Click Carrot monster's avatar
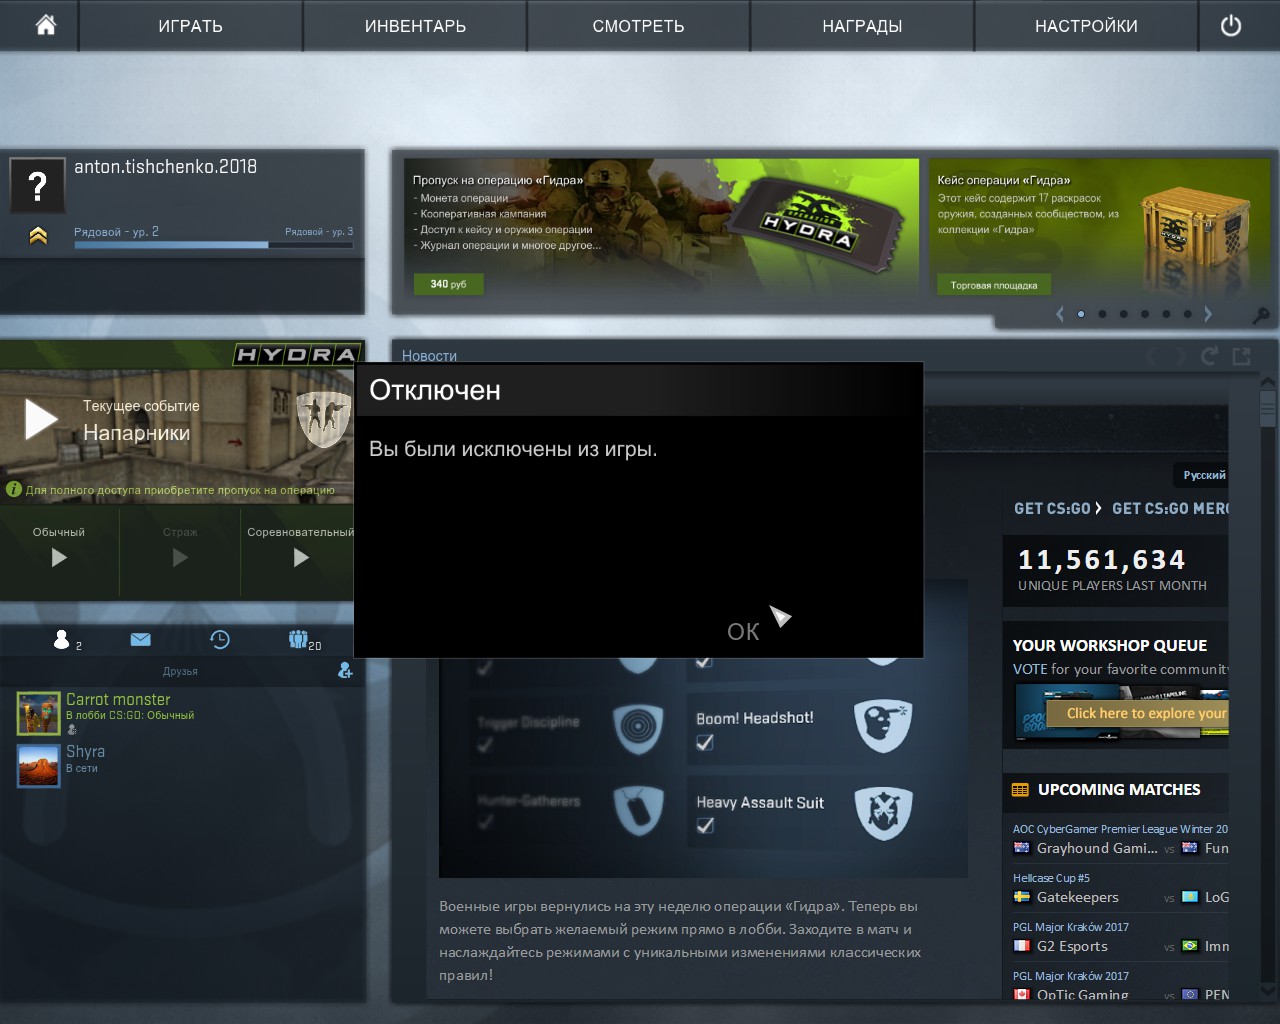The height and width of the screenshot is (1024, 1280). point(39,713)
